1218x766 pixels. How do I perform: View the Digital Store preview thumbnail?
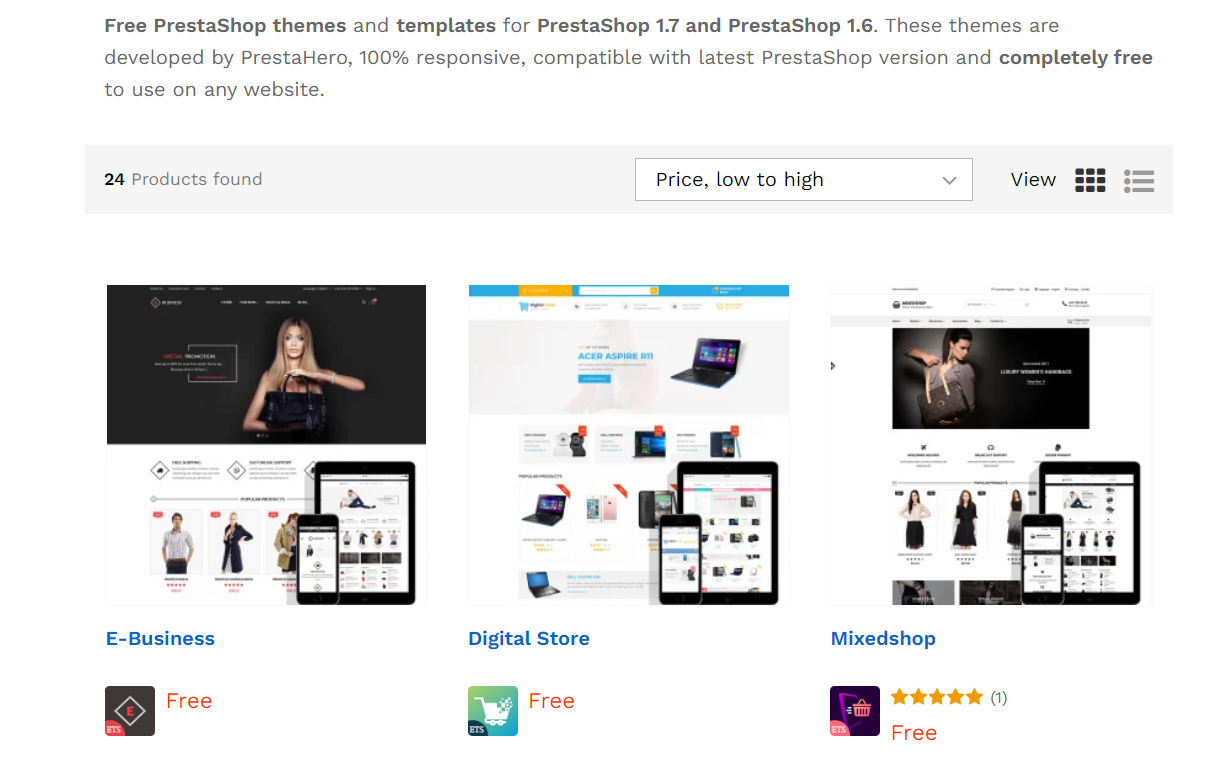(x=628, y=445)
